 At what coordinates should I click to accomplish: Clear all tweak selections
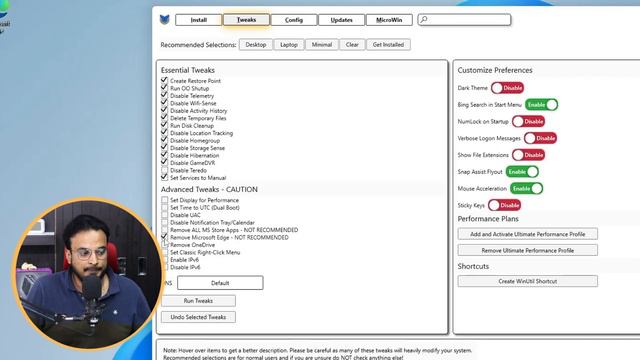(352, 44)
